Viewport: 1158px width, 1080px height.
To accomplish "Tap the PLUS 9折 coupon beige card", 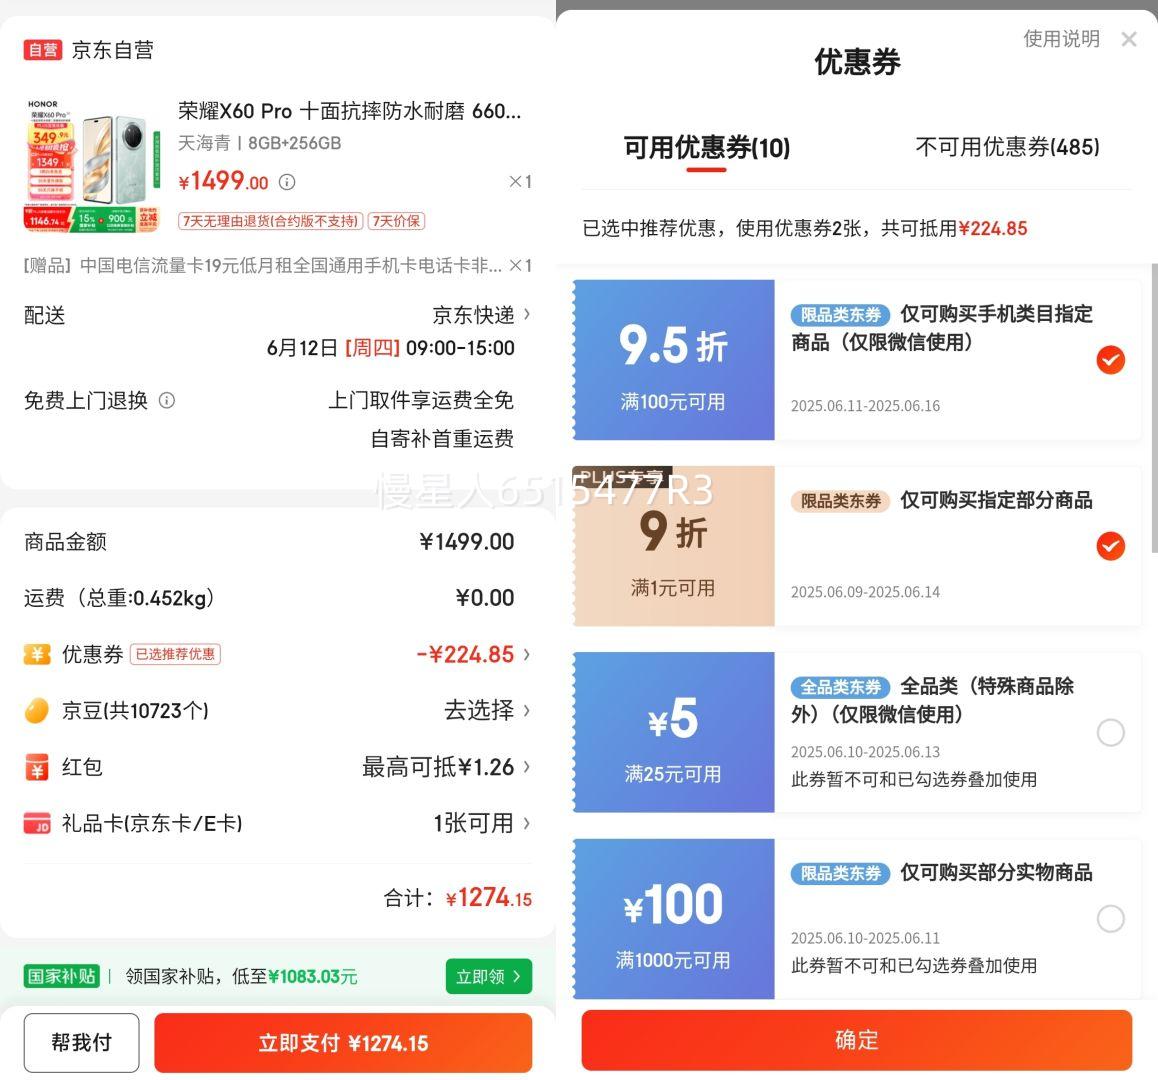I will pos(674,546).
